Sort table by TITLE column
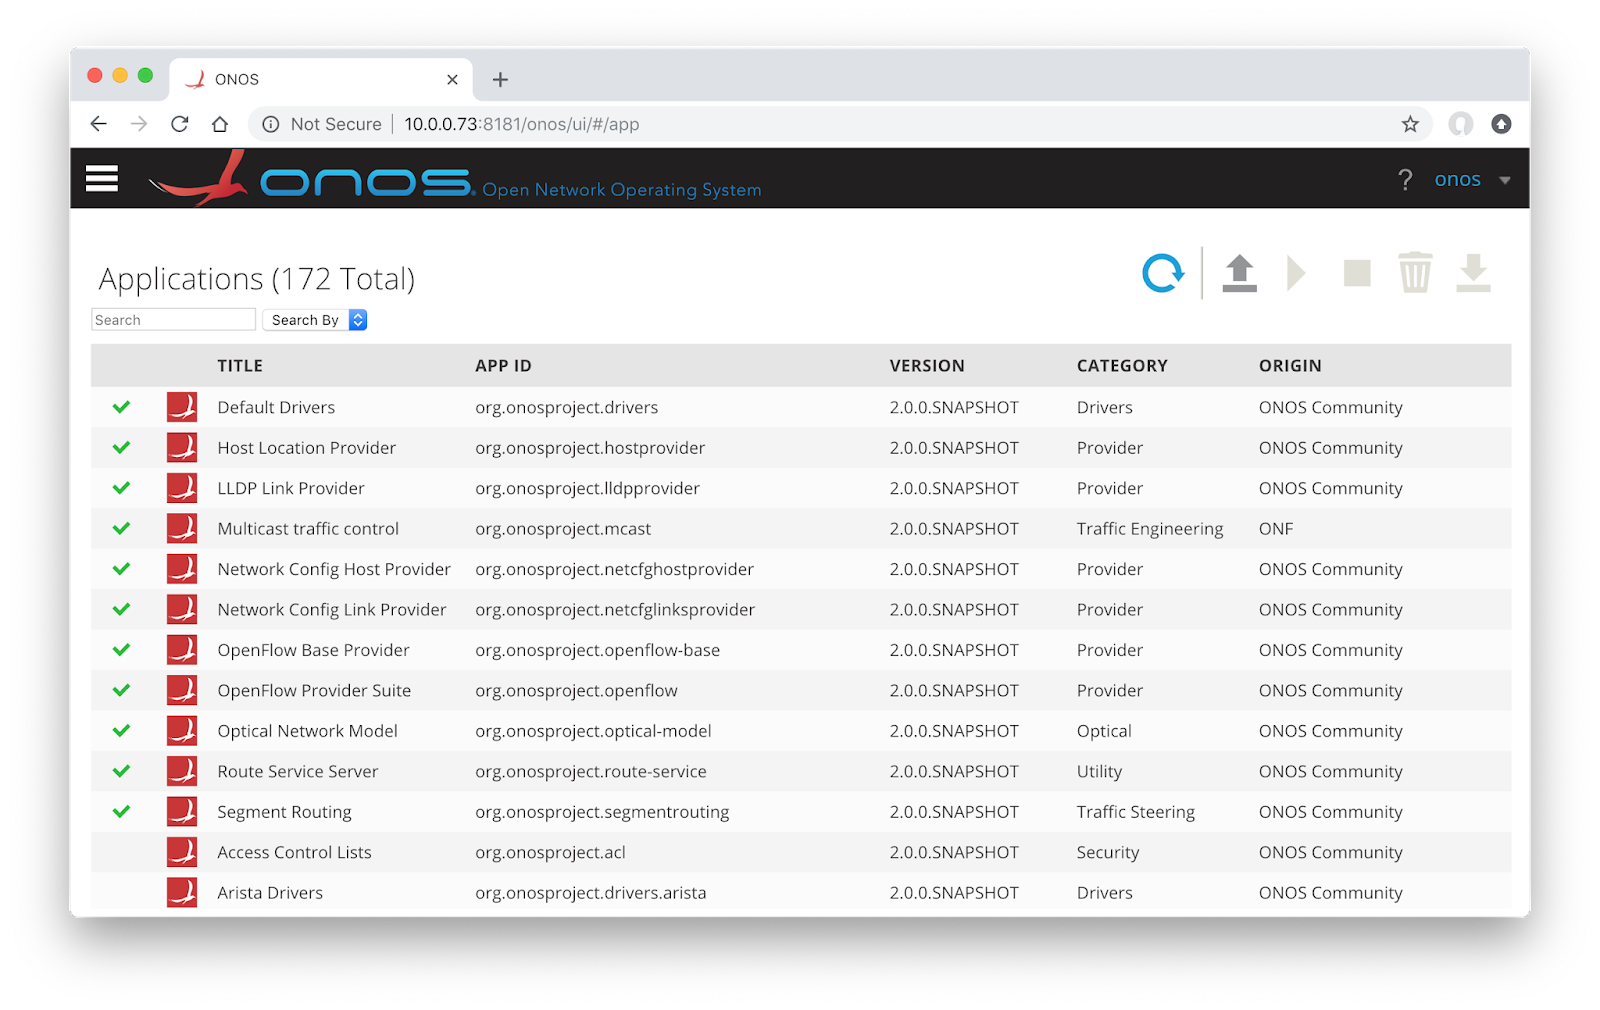Screen dimensions: 1600x1010 coord(240,366)
